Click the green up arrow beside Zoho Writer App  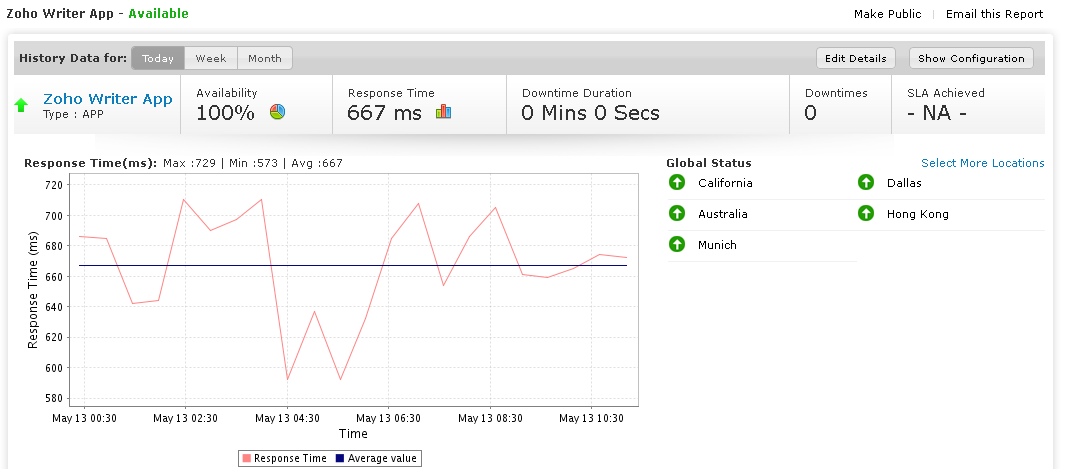22,105
